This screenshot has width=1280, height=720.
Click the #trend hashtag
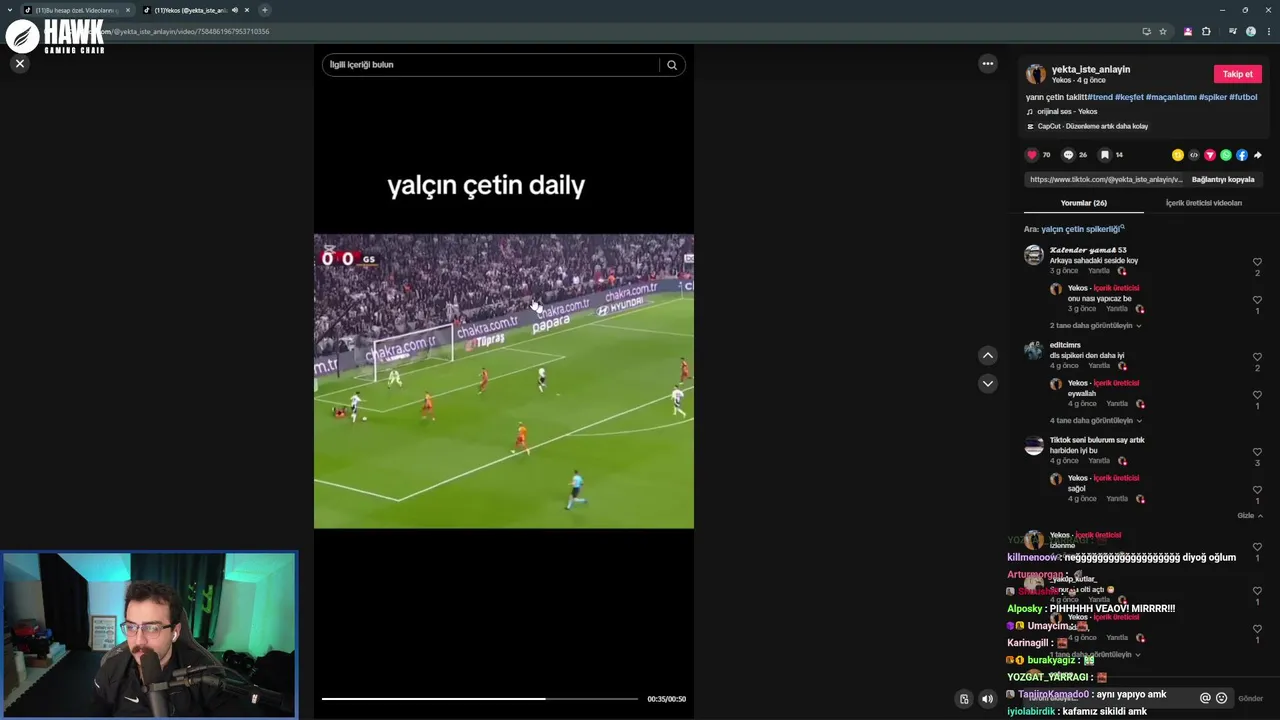click(1100, 97)
